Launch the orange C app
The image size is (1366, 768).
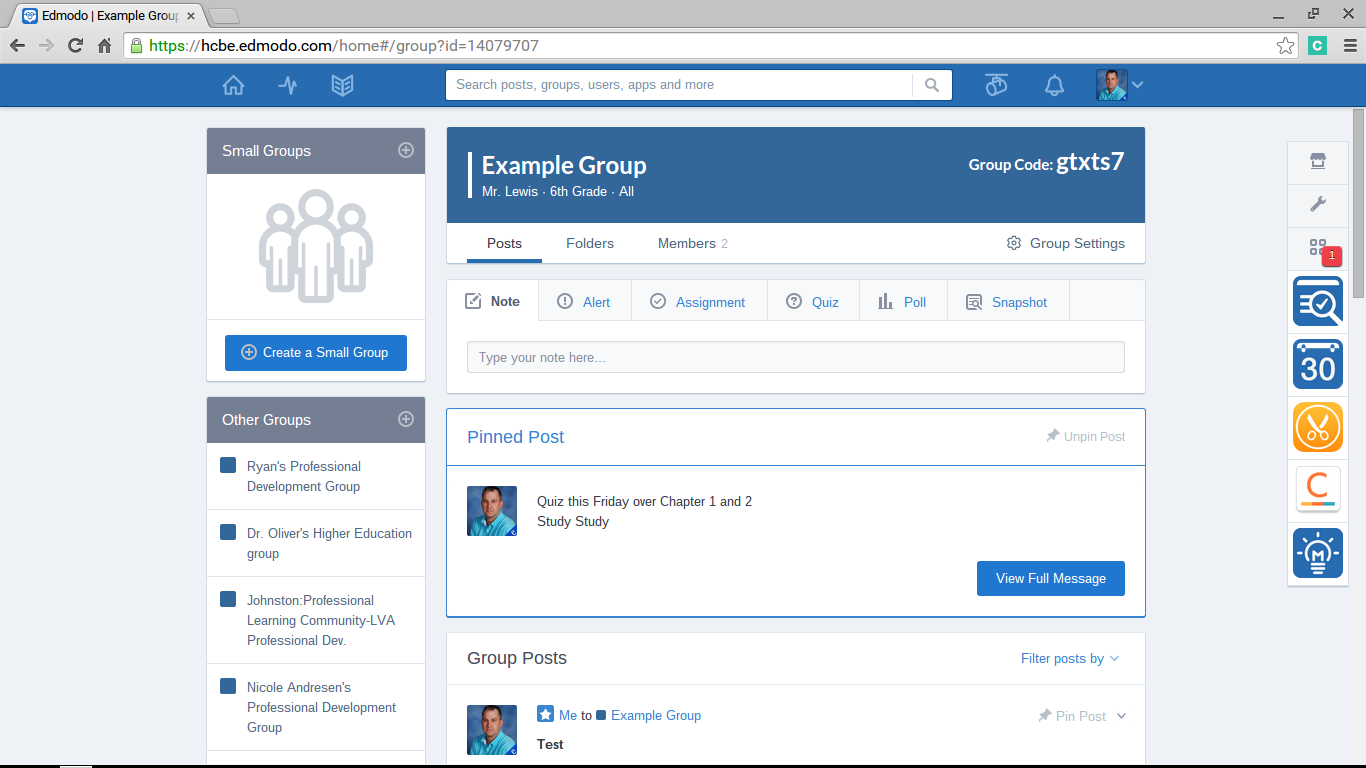click(x=1318, y=490)
